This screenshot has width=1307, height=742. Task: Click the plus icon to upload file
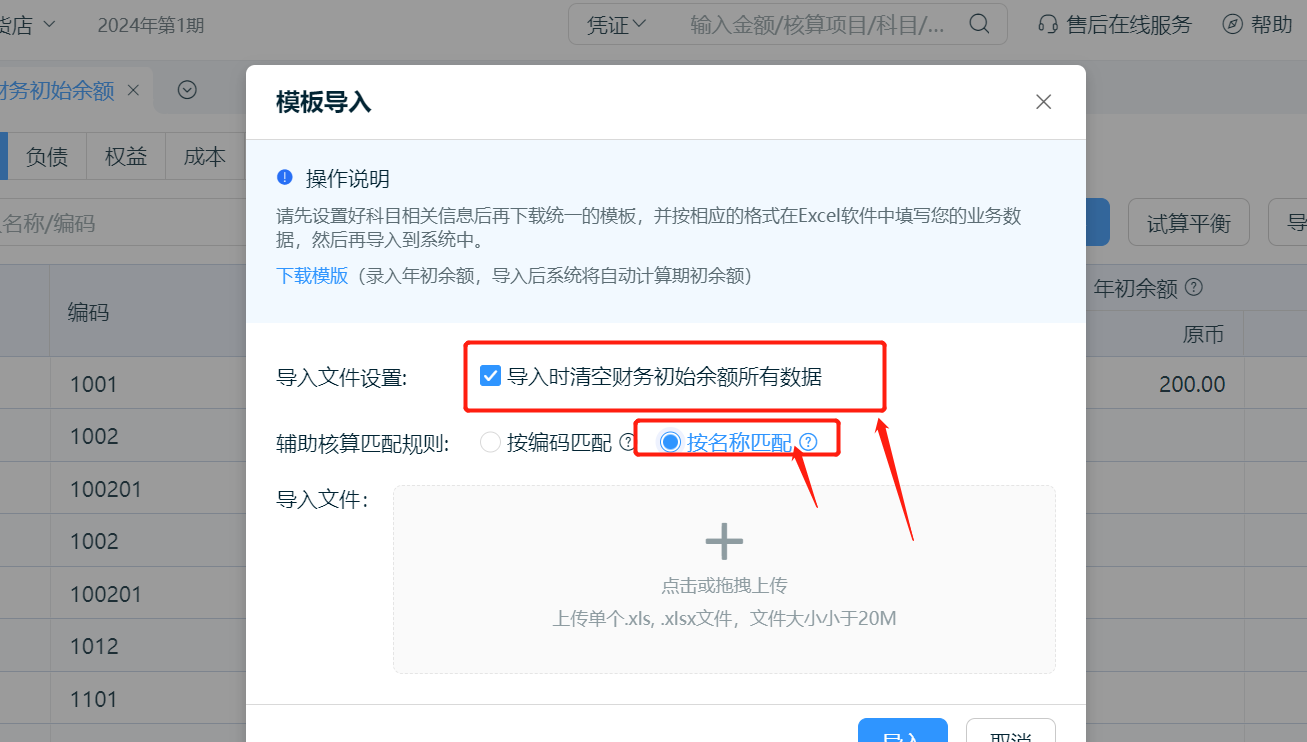point(724,541)
